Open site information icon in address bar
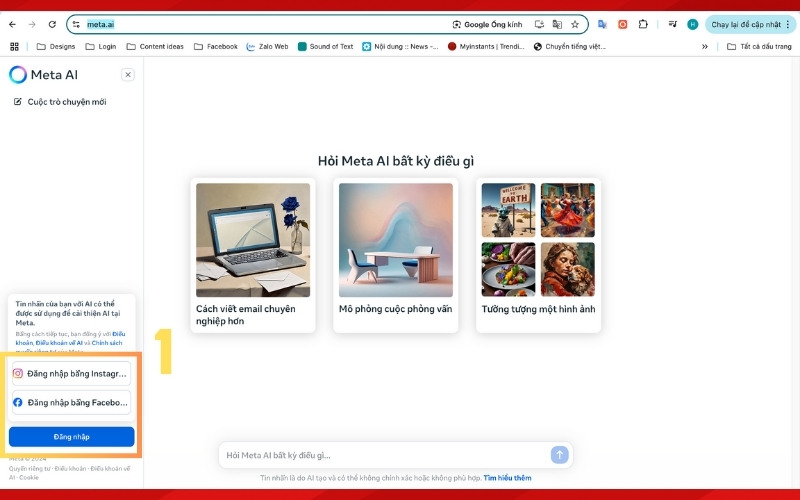Screen dimensions: 800x500 pos(76,24)
